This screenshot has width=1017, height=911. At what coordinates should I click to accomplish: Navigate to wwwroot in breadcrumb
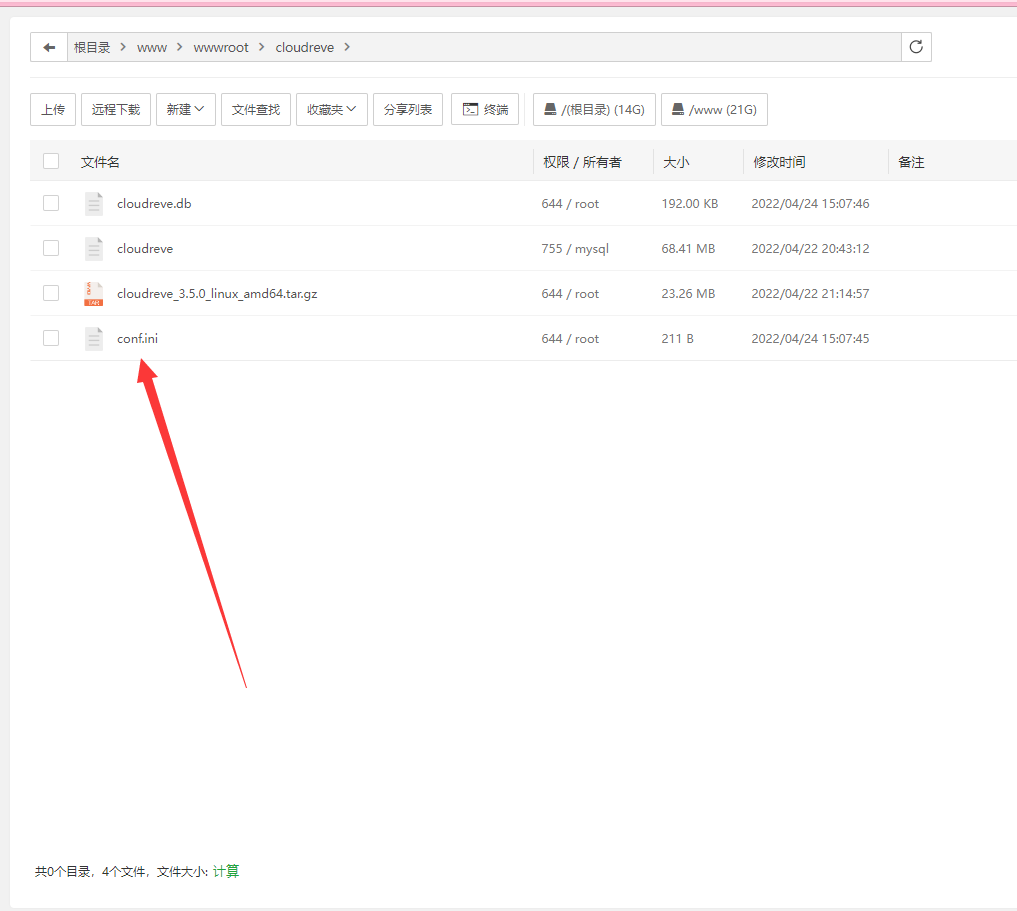tap(221, 47)
